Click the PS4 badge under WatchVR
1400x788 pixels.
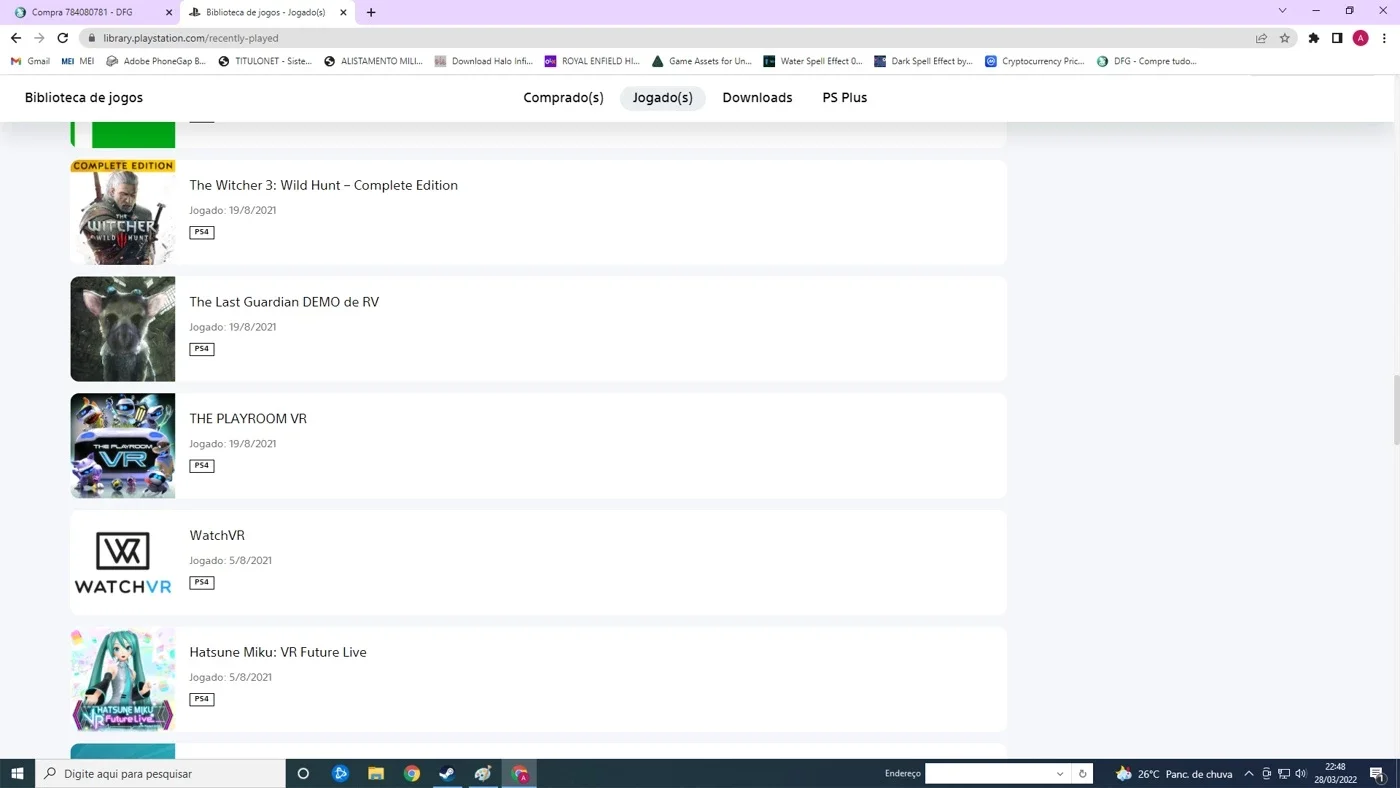[202, 582]
